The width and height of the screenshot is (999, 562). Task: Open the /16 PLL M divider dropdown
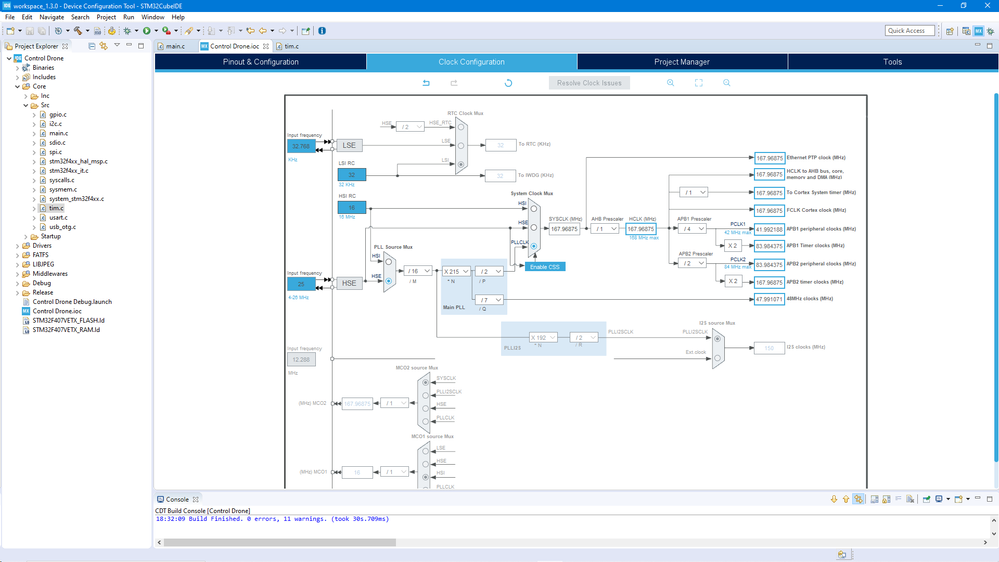(418, 271)
